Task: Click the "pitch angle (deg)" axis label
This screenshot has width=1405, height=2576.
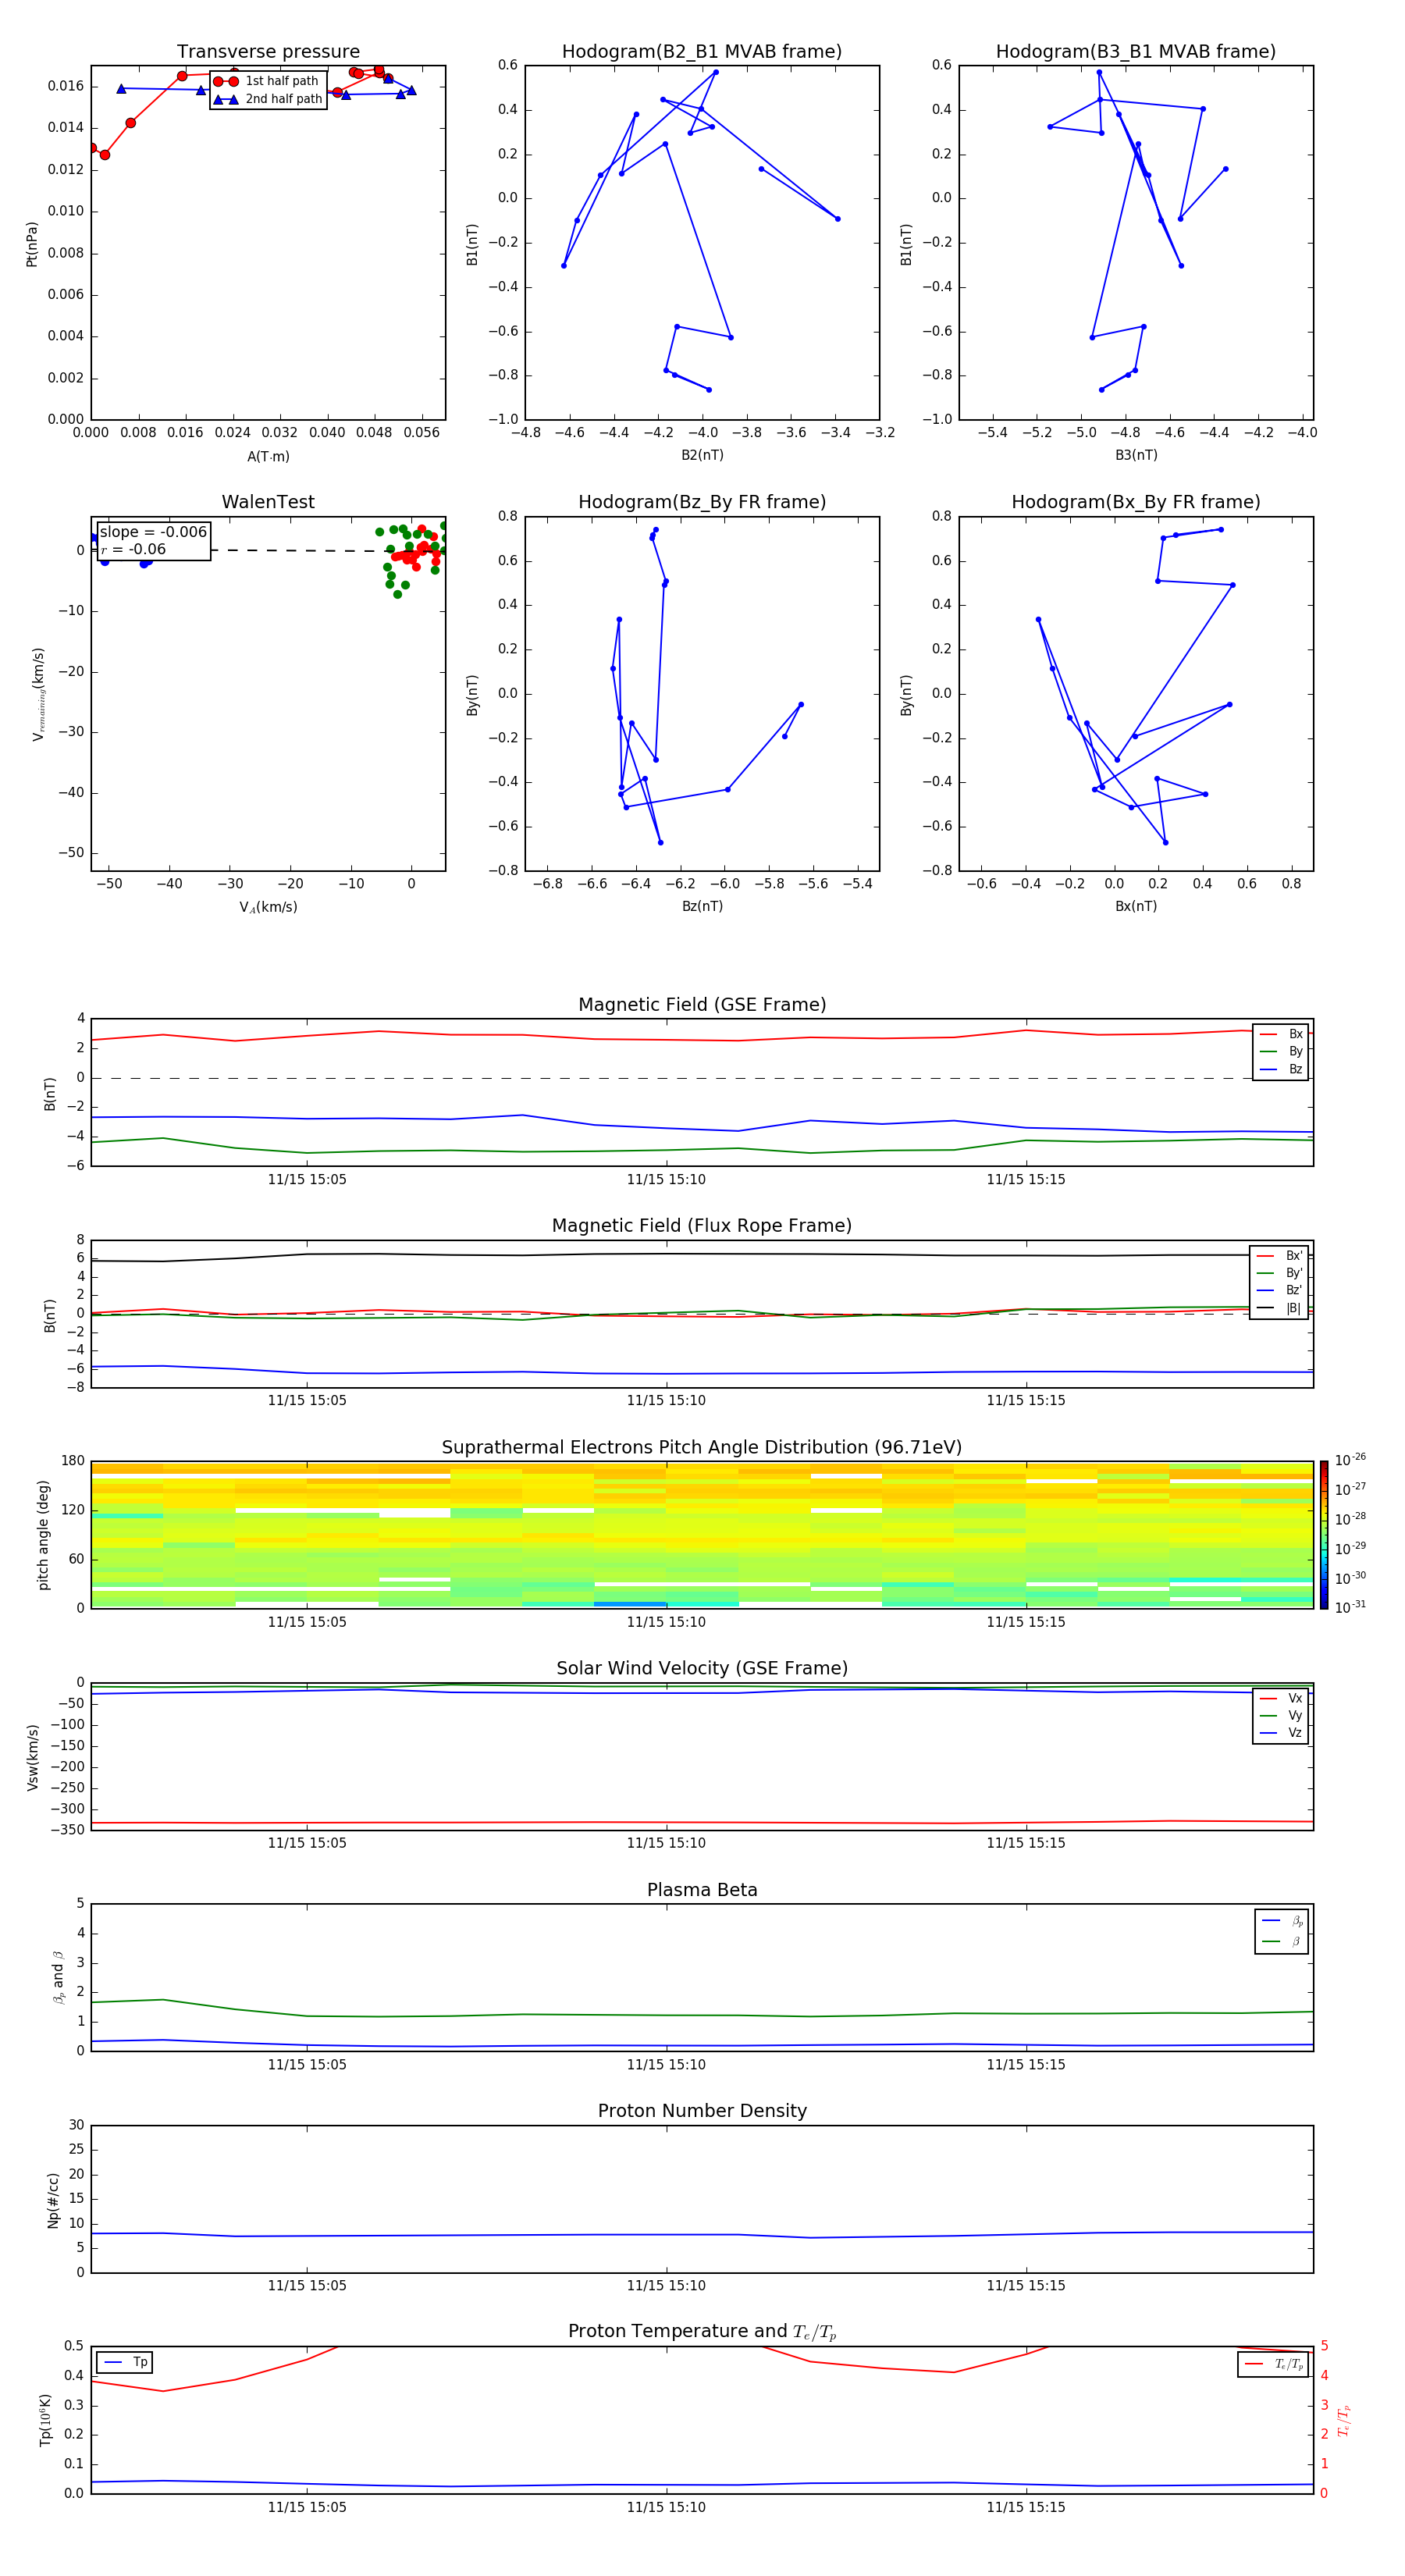Action: [43, 1535]
